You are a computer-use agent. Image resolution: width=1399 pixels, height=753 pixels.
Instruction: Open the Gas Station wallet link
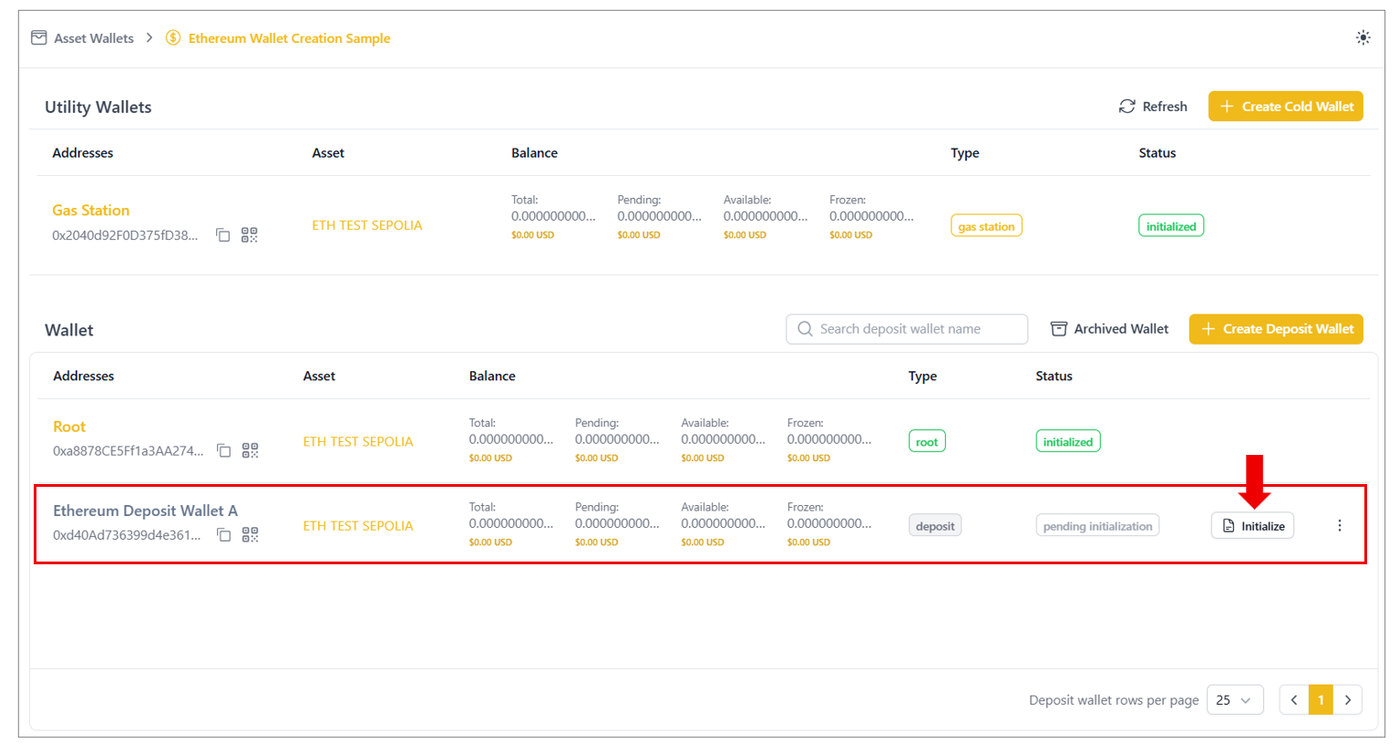[91, 210]
